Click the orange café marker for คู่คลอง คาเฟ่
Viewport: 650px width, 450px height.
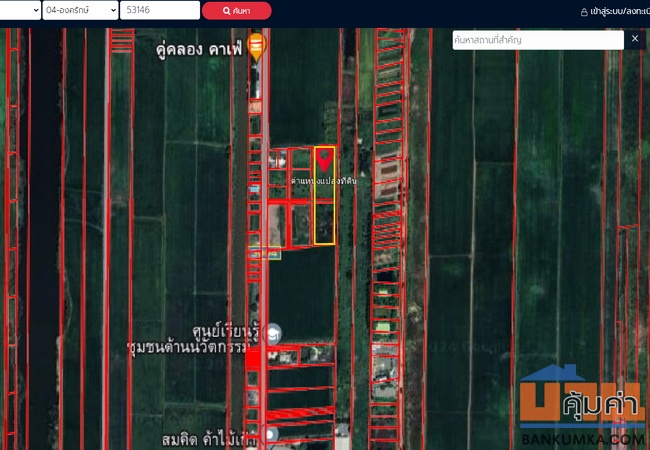tap(257, 46)
